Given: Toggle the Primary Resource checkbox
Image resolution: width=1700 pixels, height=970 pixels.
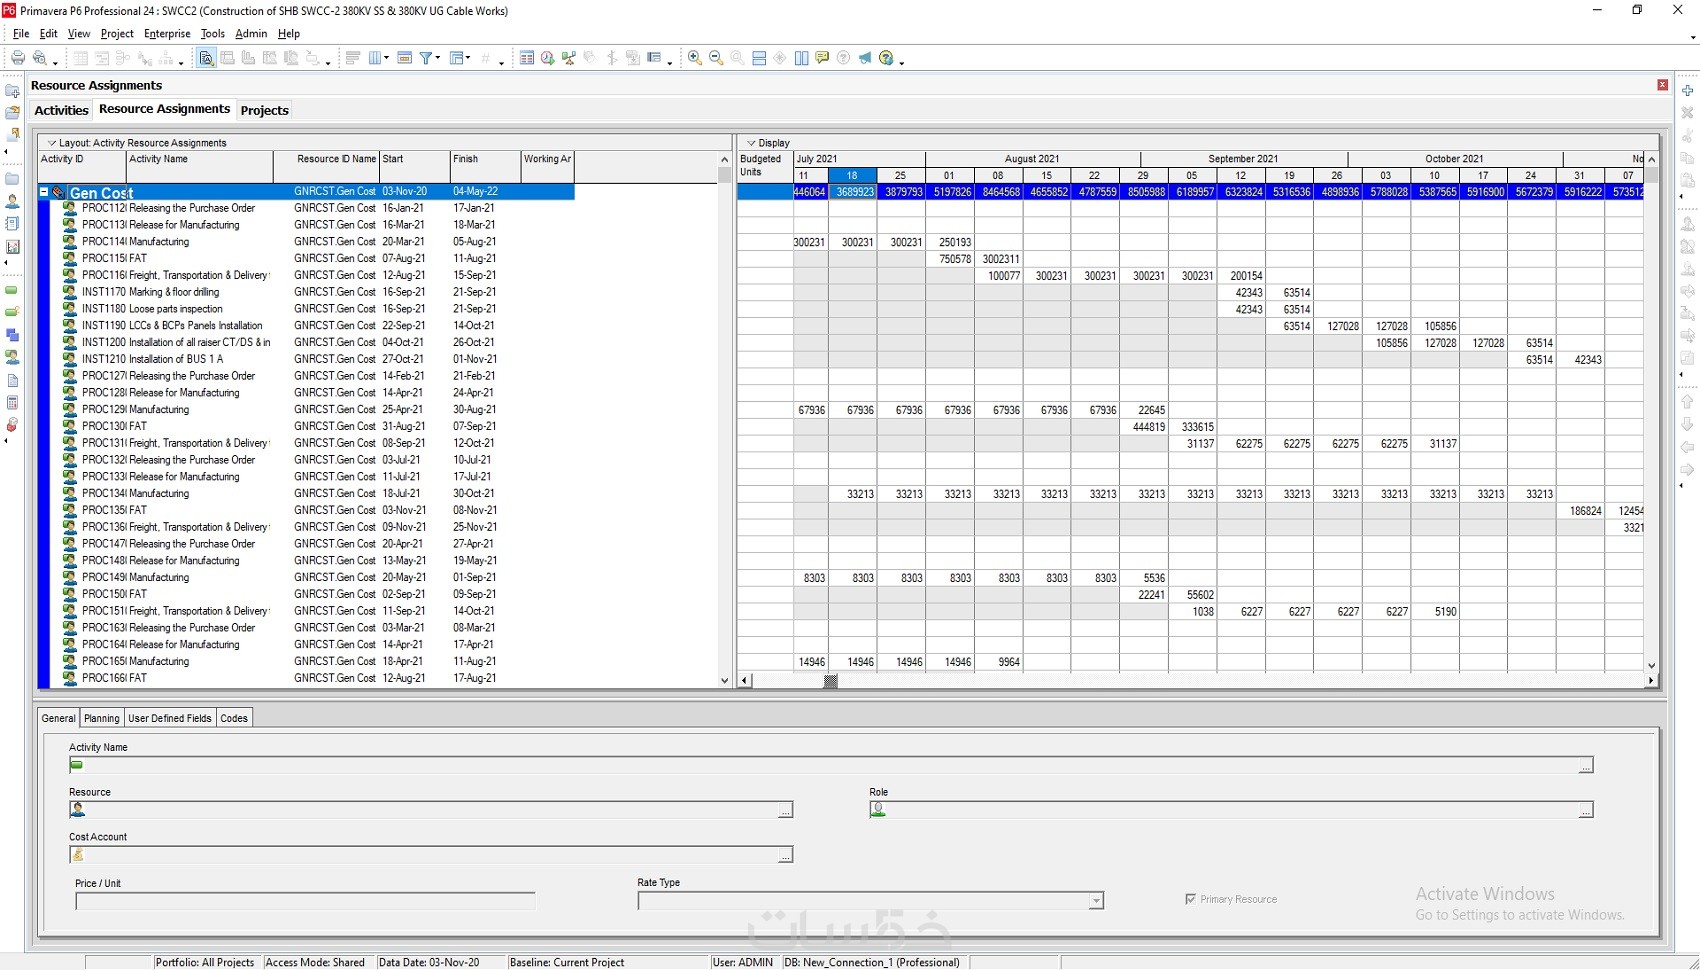Looking at the screenshot, I should 1190,899.
